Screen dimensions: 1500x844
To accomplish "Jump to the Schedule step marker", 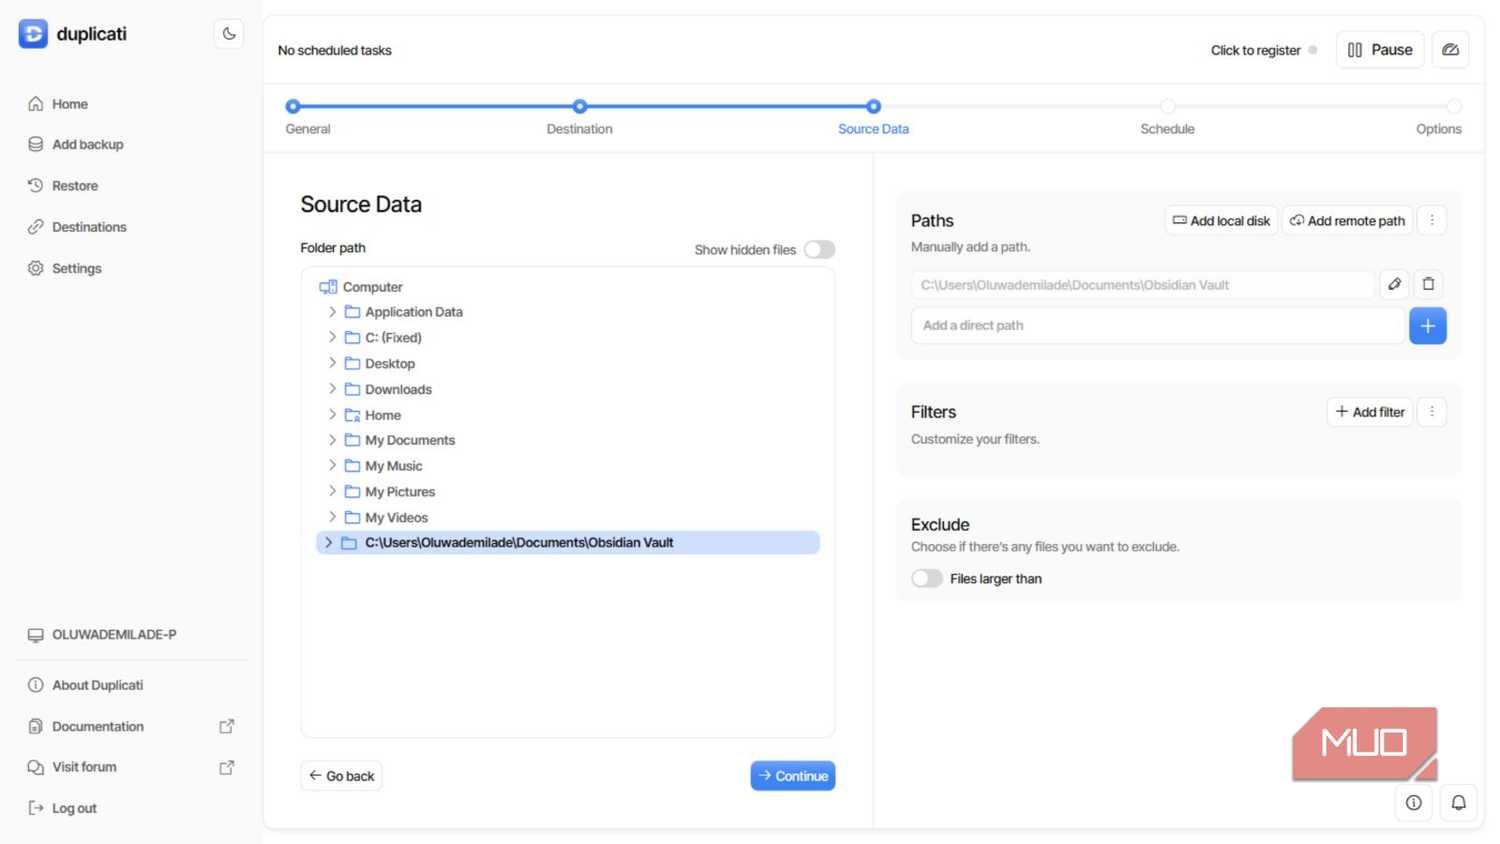I will (1167, 106).
